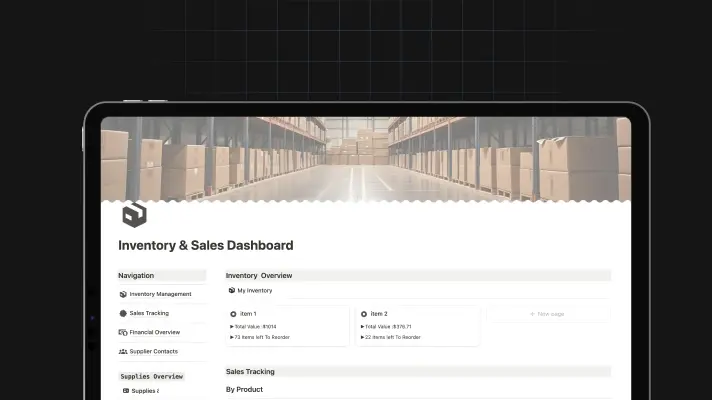Click the Financial Overview icon

[123, 332]
